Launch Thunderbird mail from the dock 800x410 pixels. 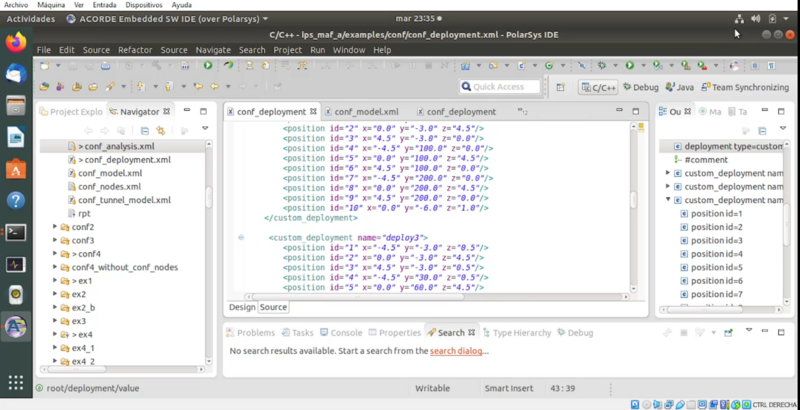(16, 74)
